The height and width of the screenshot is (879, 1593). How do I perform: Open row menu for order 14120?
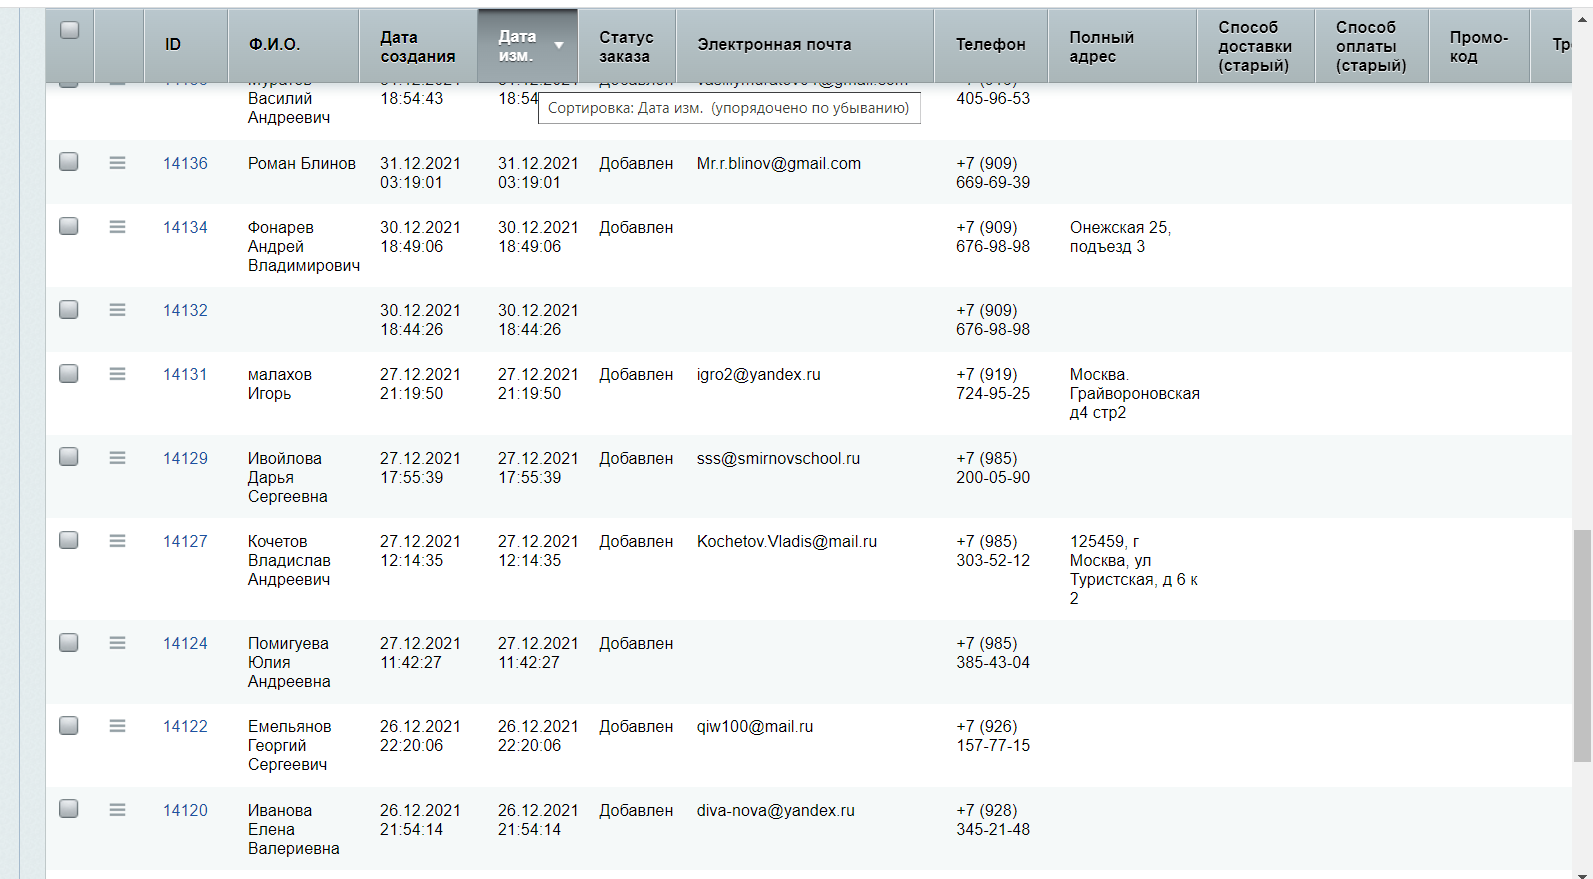pos(117,810)
